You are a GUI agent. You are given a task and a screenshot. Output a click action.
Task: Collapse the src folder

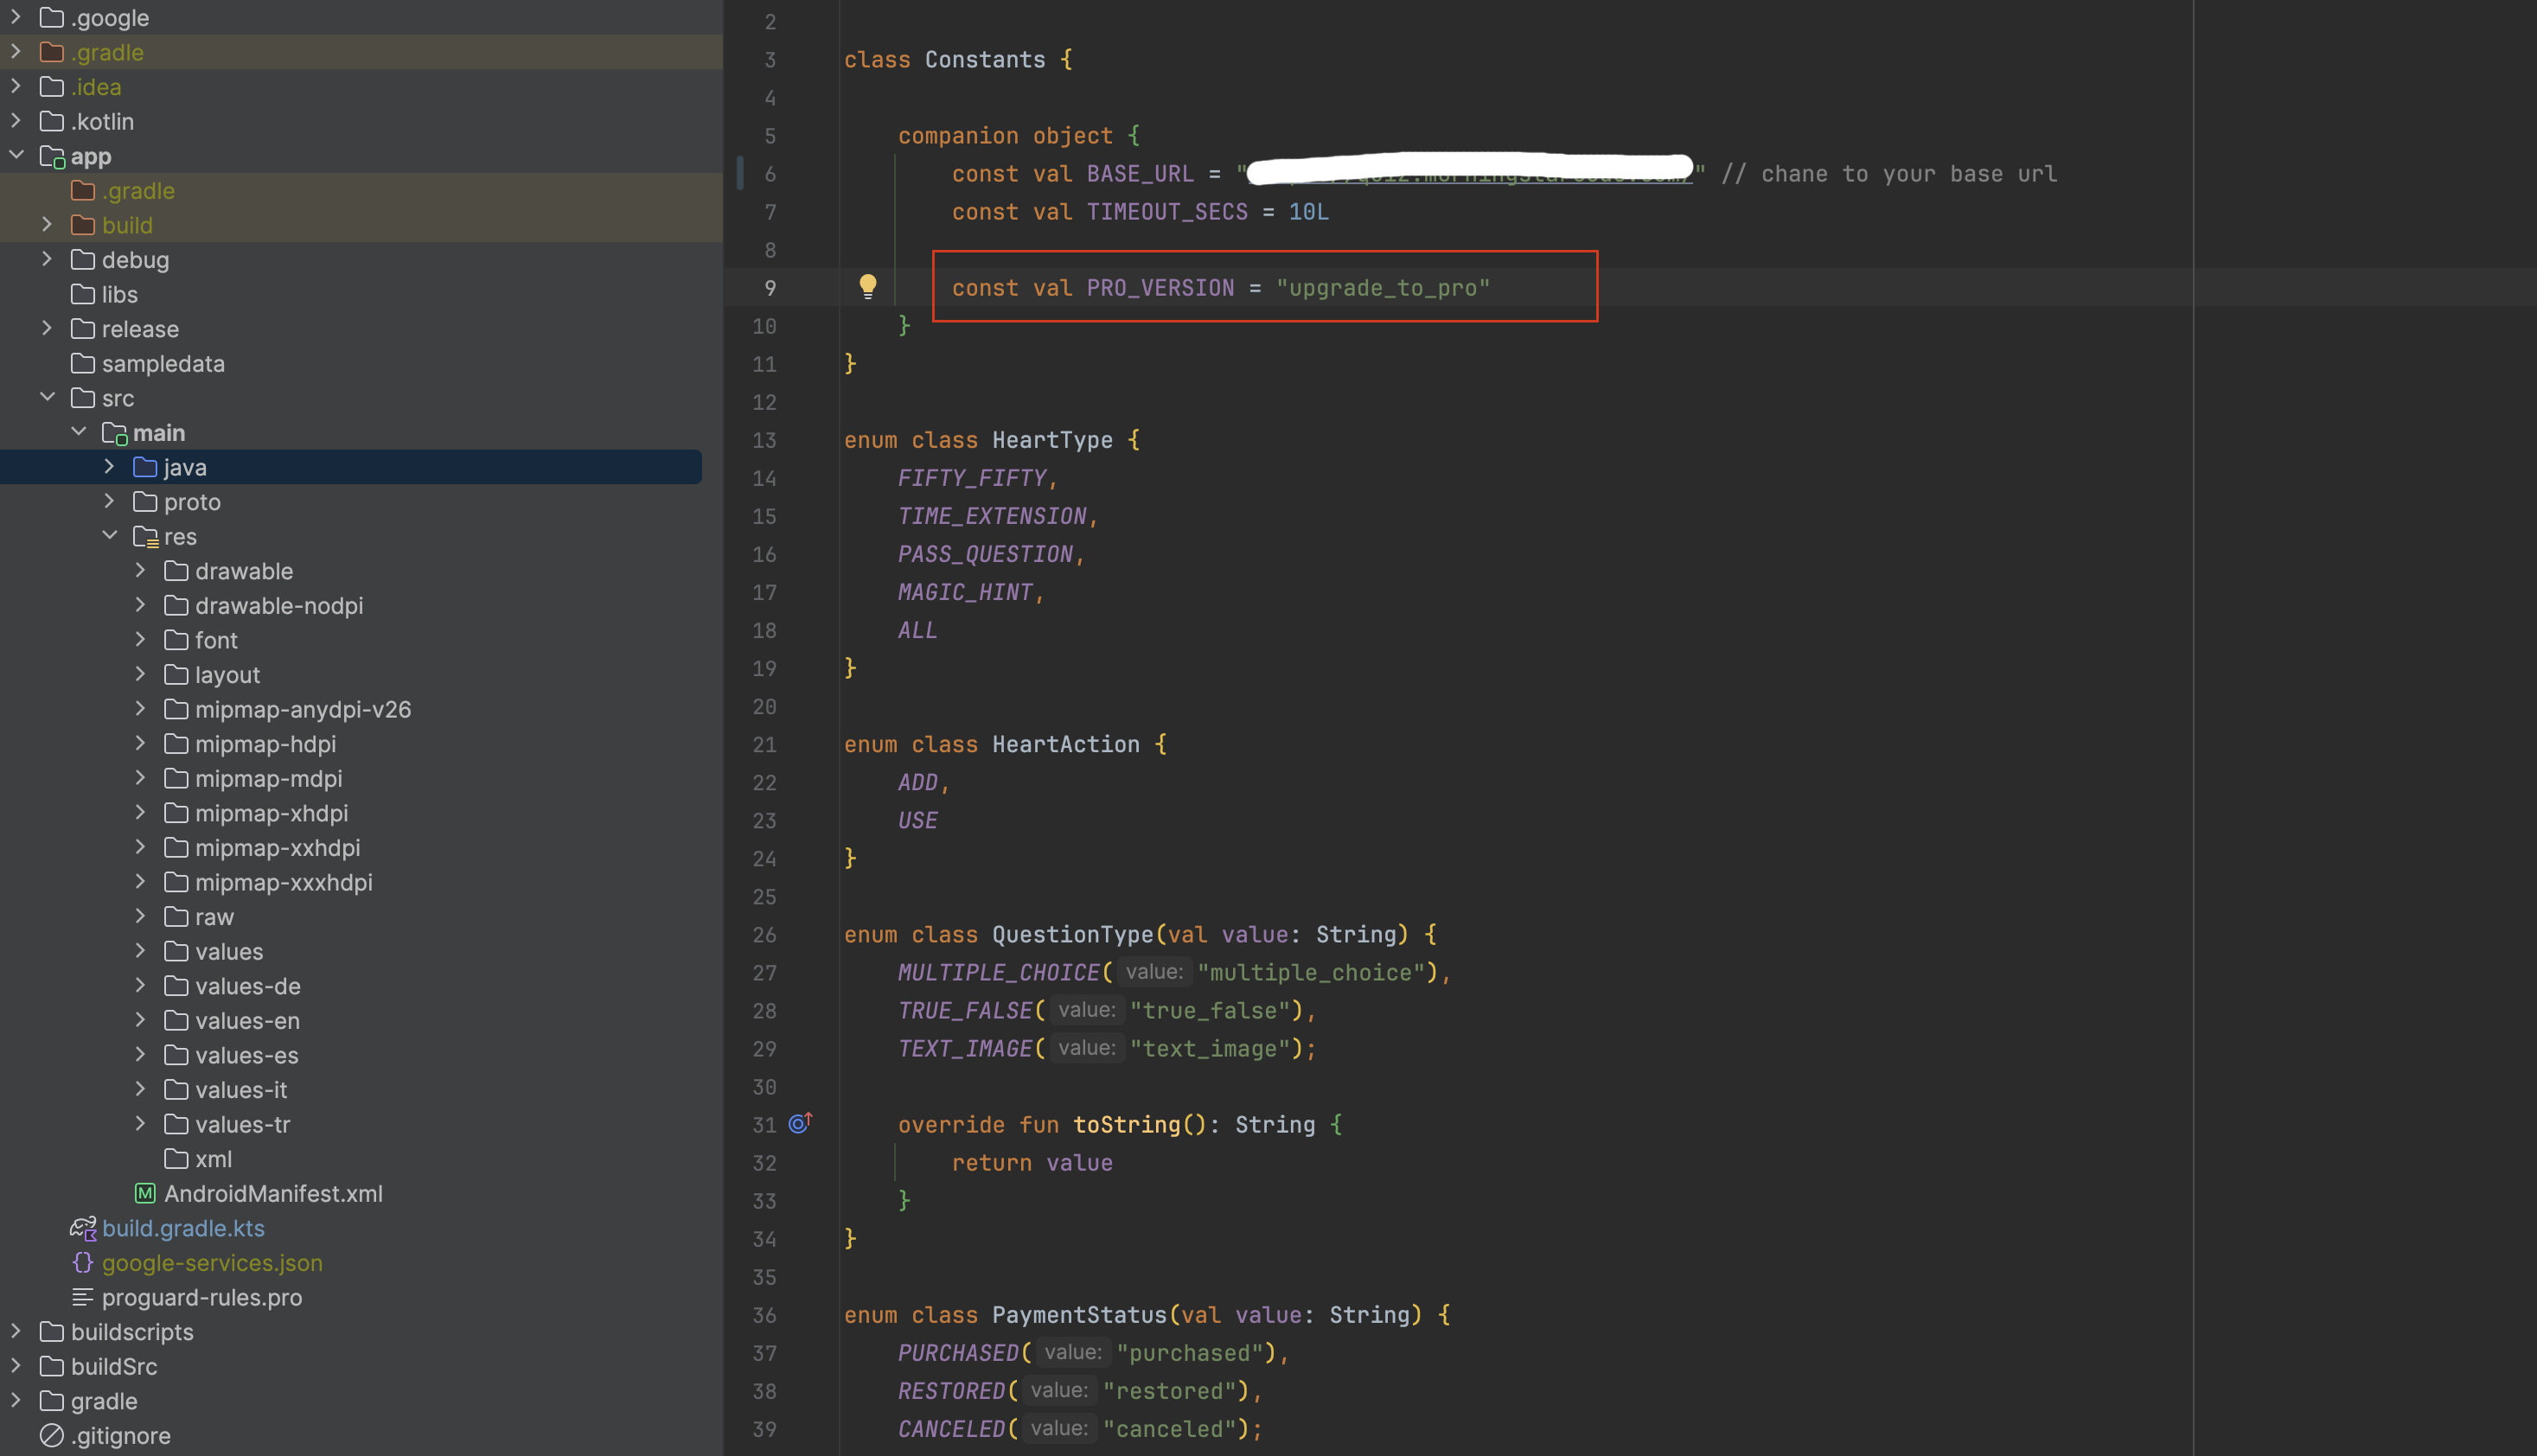pos(47,397)
